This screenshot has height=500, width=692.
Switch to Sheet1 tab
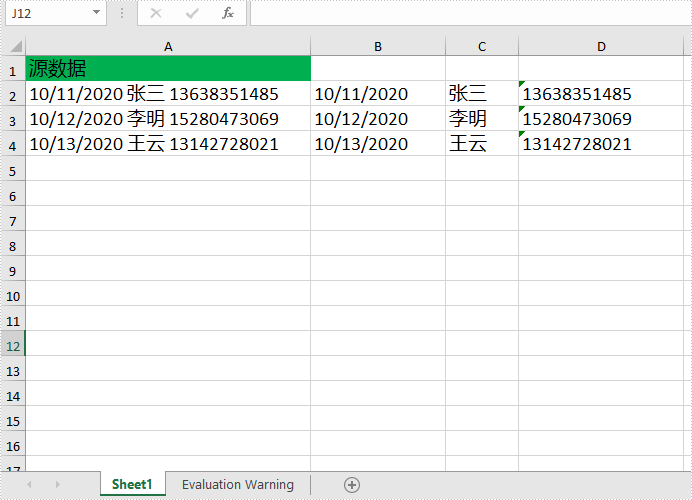[x=132, y=484]
